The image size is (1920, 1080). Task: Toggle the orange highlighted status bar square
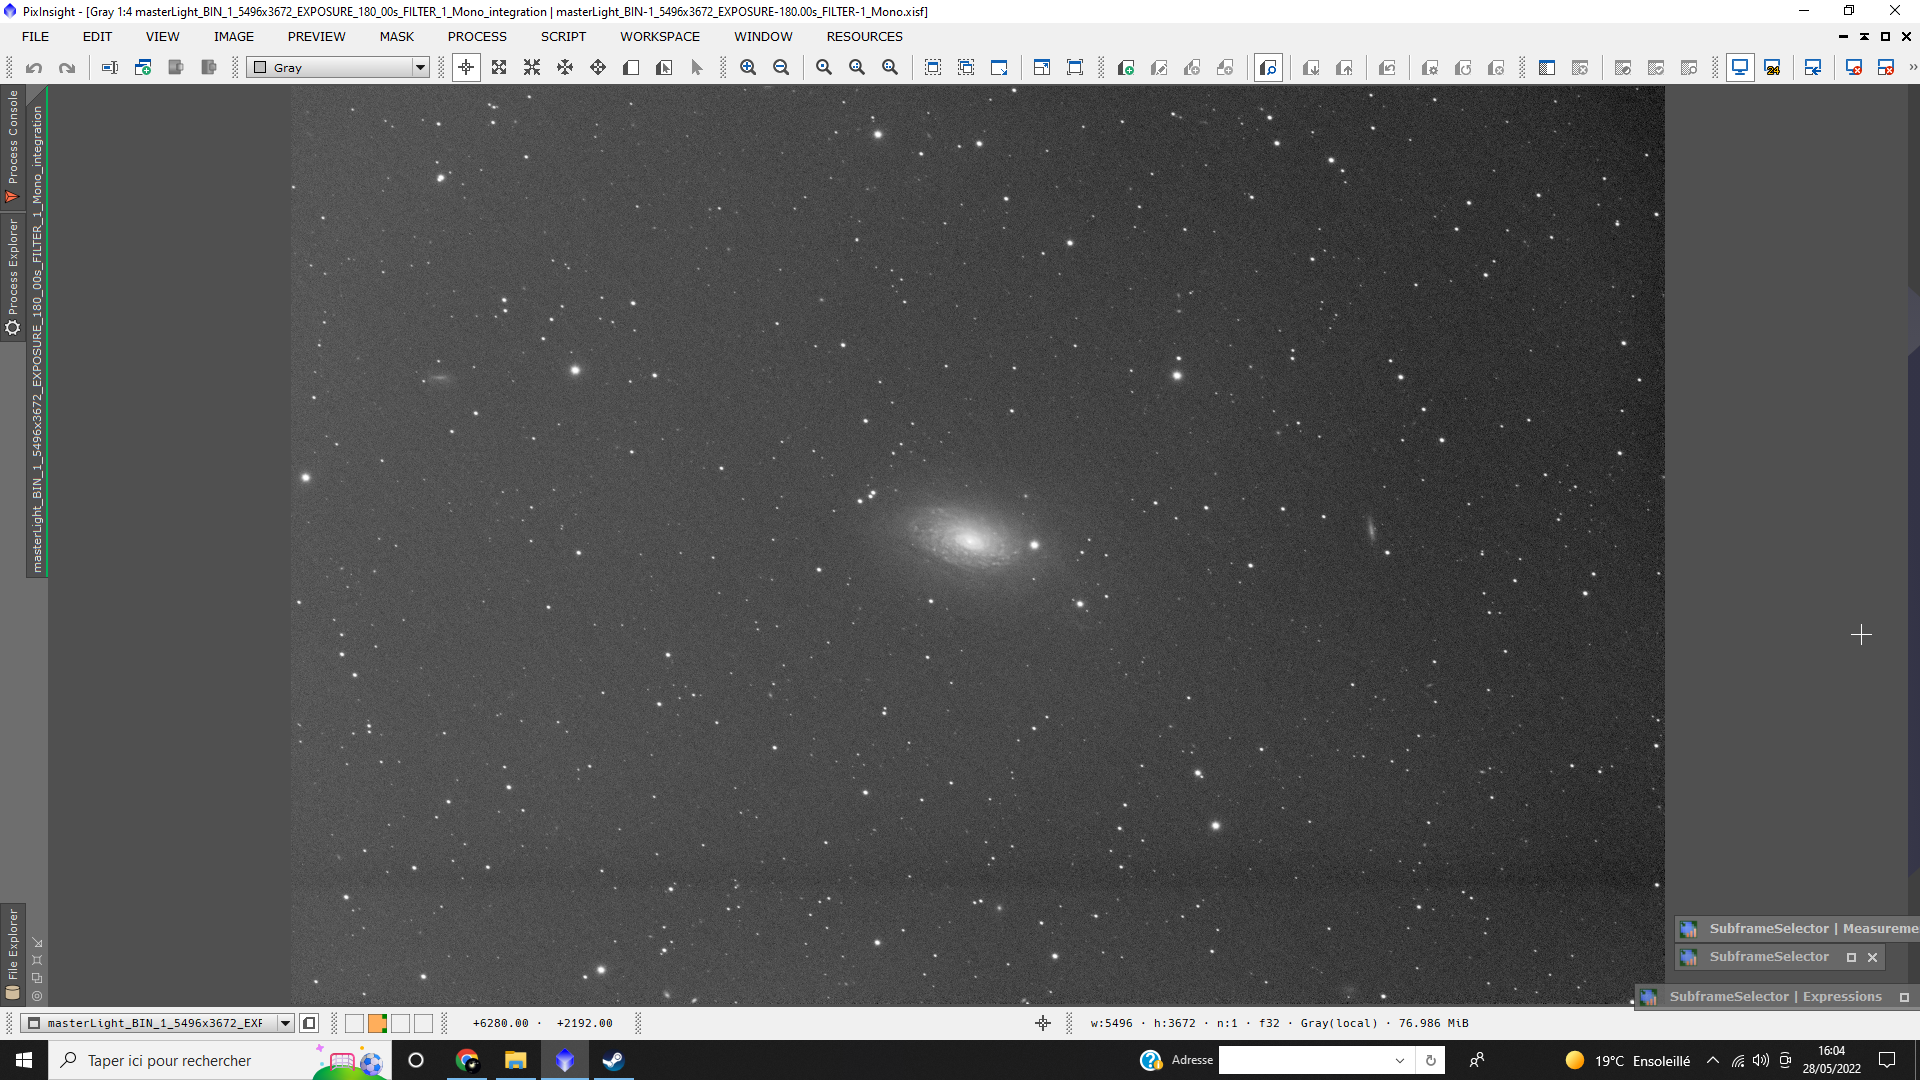377,1023
